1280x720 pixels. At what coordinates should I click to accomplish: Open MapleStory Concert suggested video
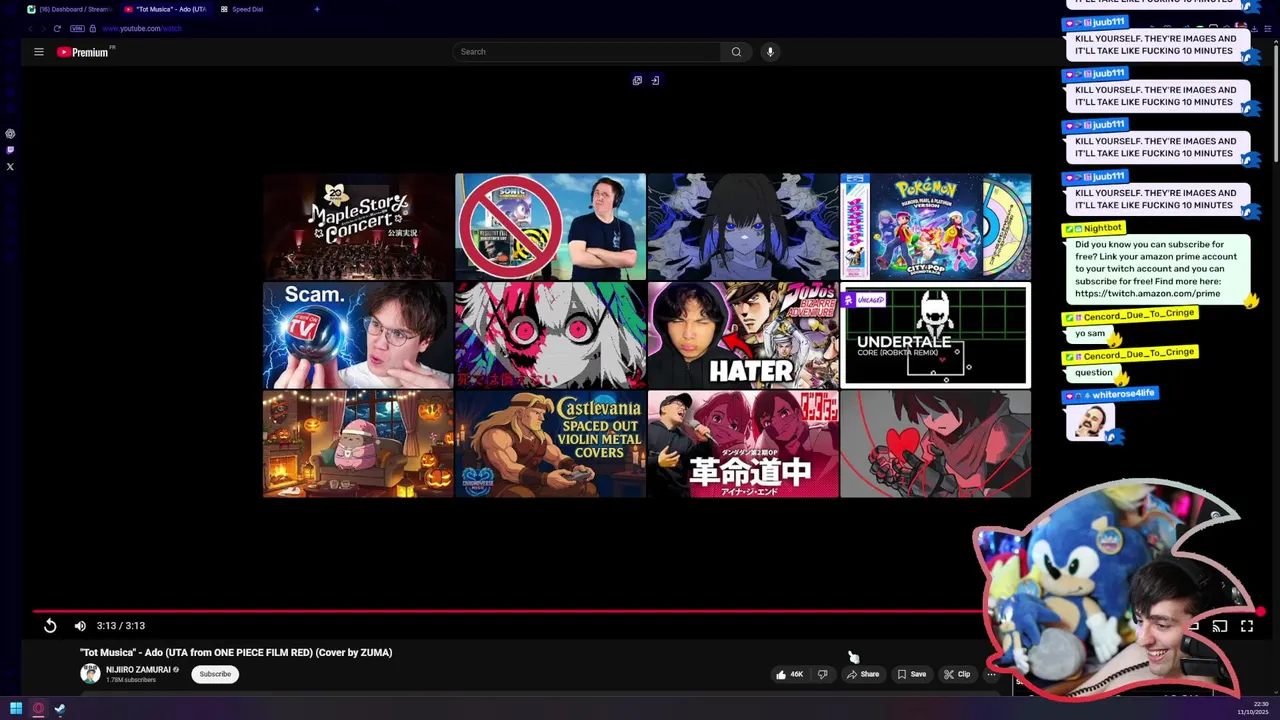pyautogui.click(x=358, y=227)
